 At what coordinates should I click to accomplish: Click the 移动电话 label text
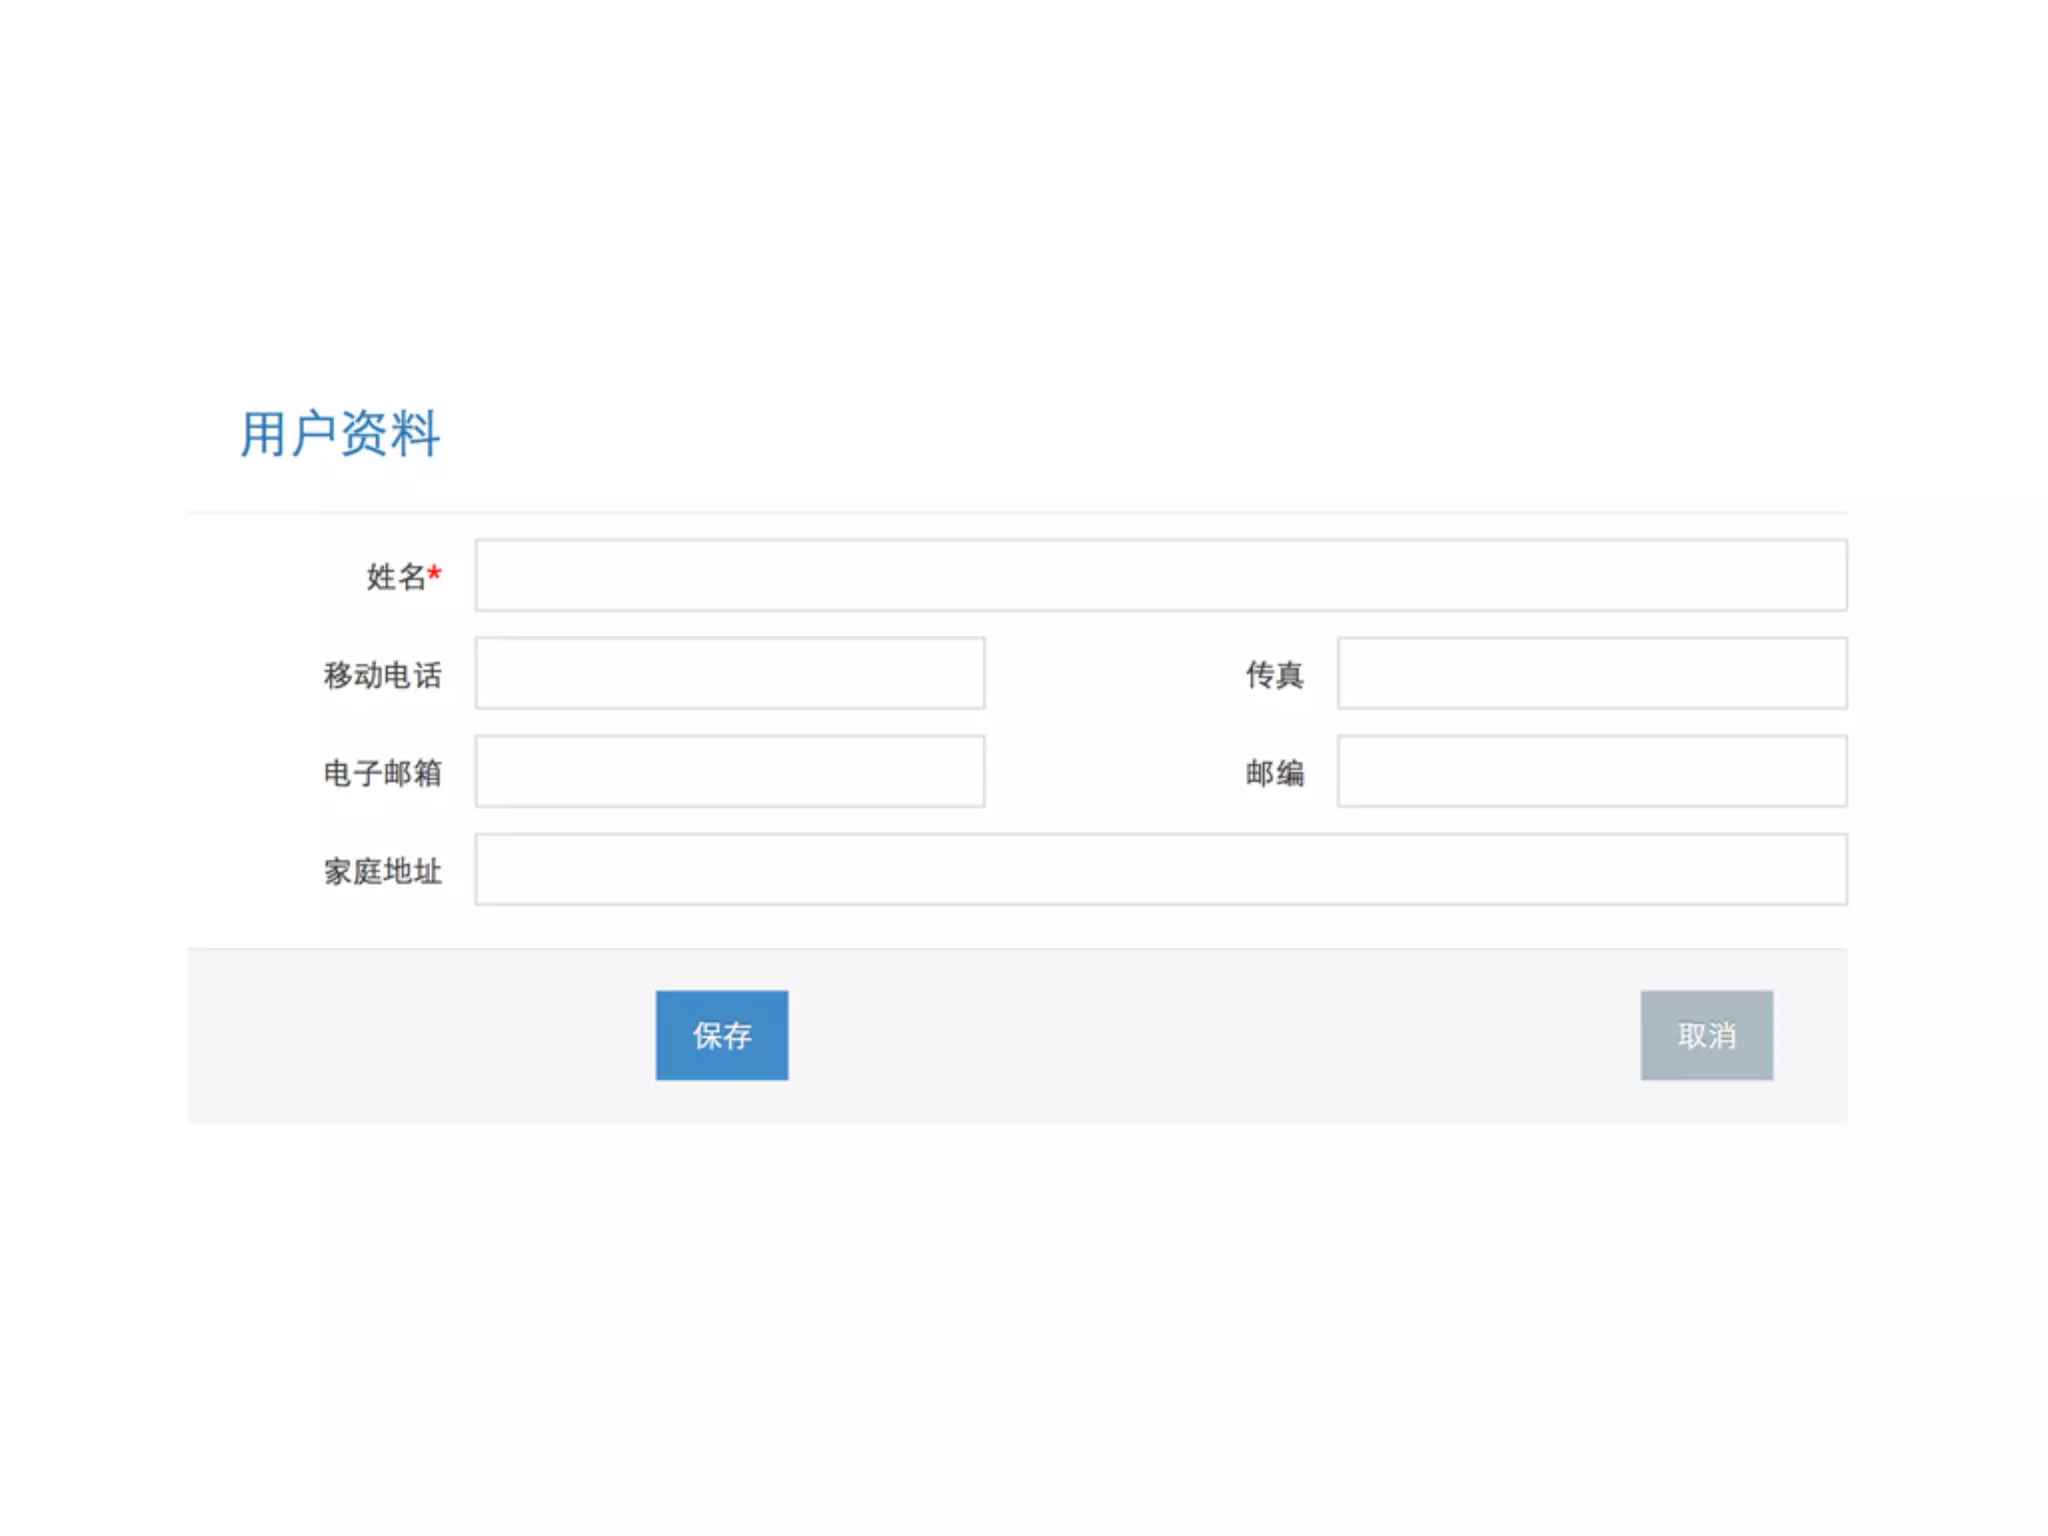point(382,675)
